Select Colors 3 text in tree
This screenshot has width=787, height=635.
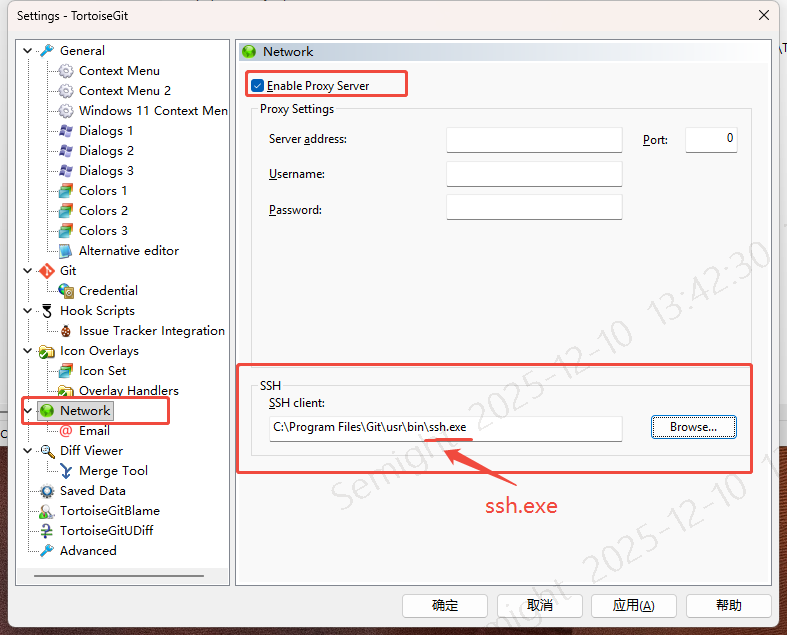[x=103, y=231]
